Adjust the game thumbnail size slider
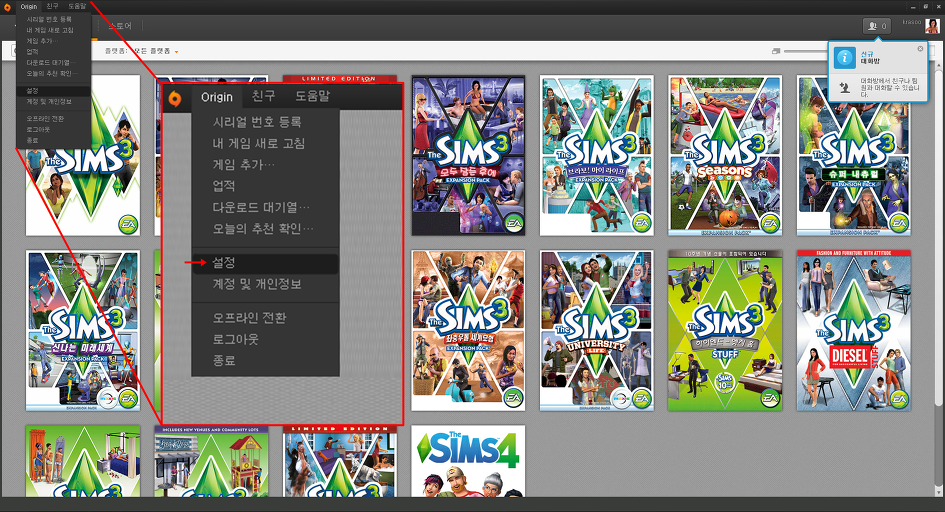Screen dimensions: 945x512 click(805, 51)
